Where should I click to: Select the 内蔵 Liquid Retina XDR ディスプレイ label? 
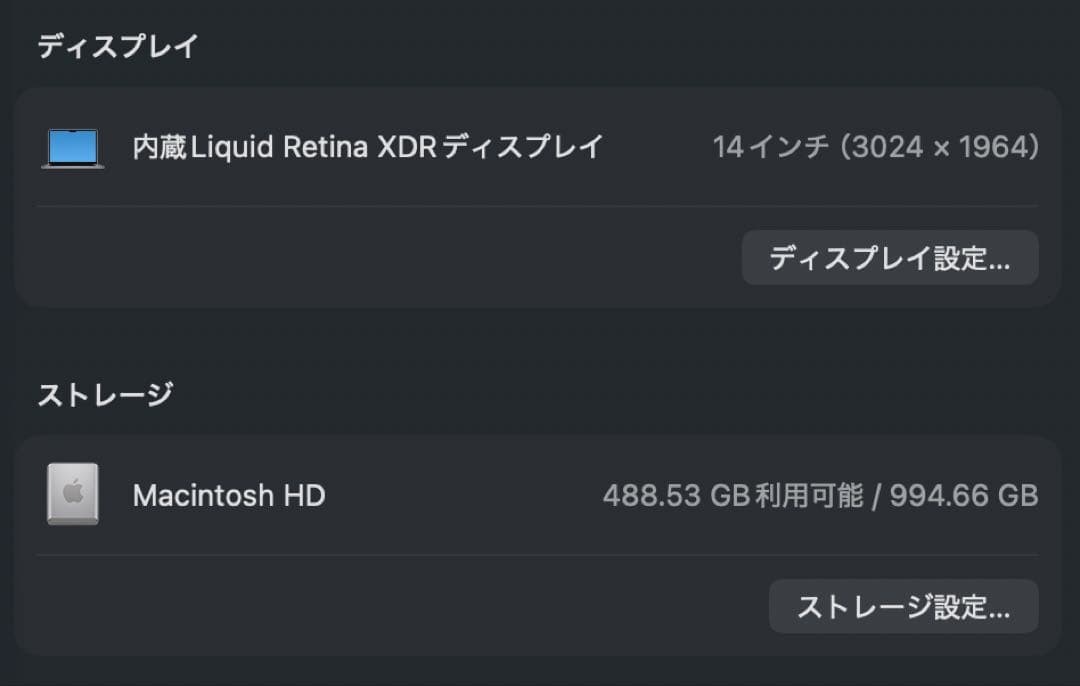coord(367,146)
